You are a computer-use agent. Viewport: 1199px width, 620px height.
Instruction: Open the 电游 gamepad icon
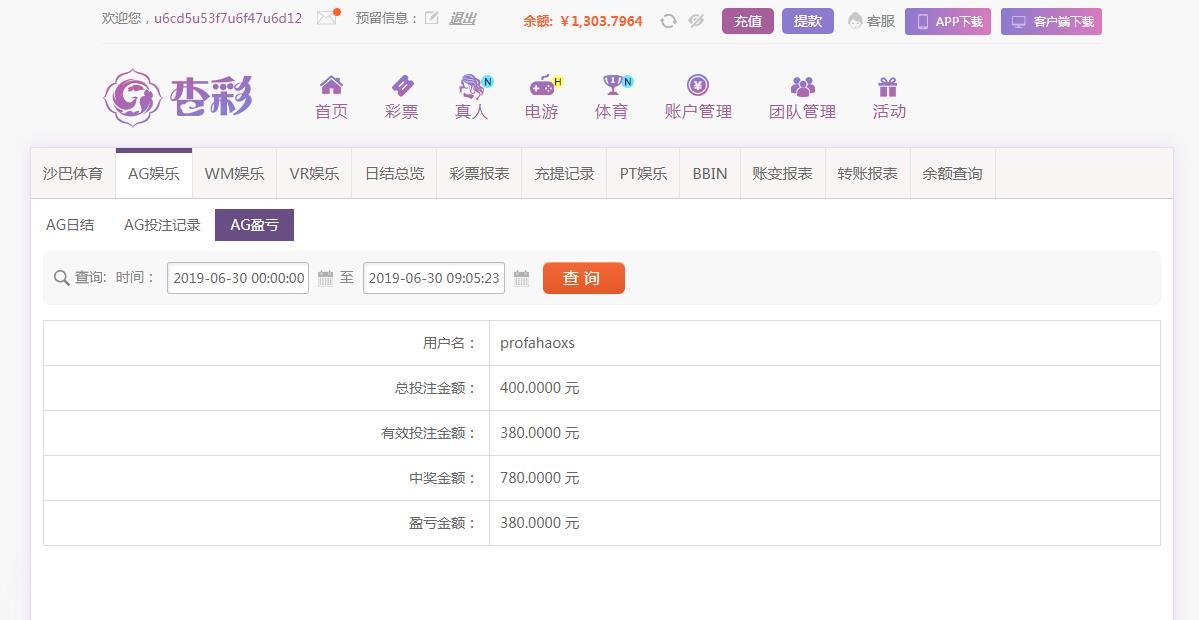541,86
